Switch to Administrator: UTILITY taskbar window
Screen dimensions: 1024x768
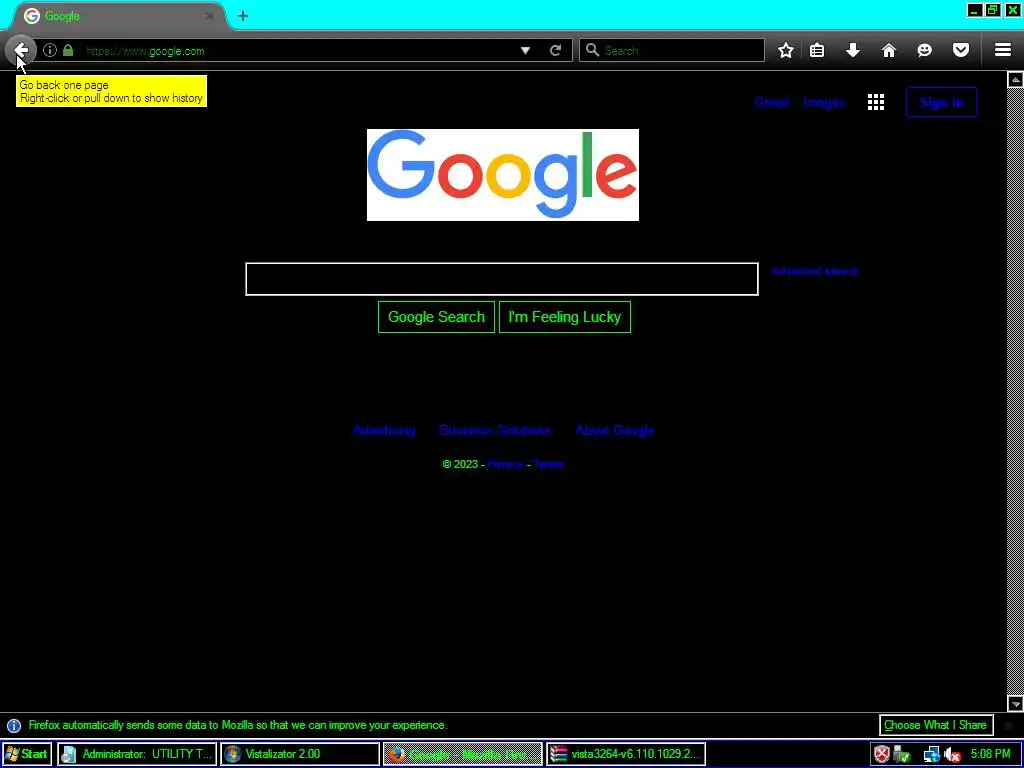(x=136, y=754)
